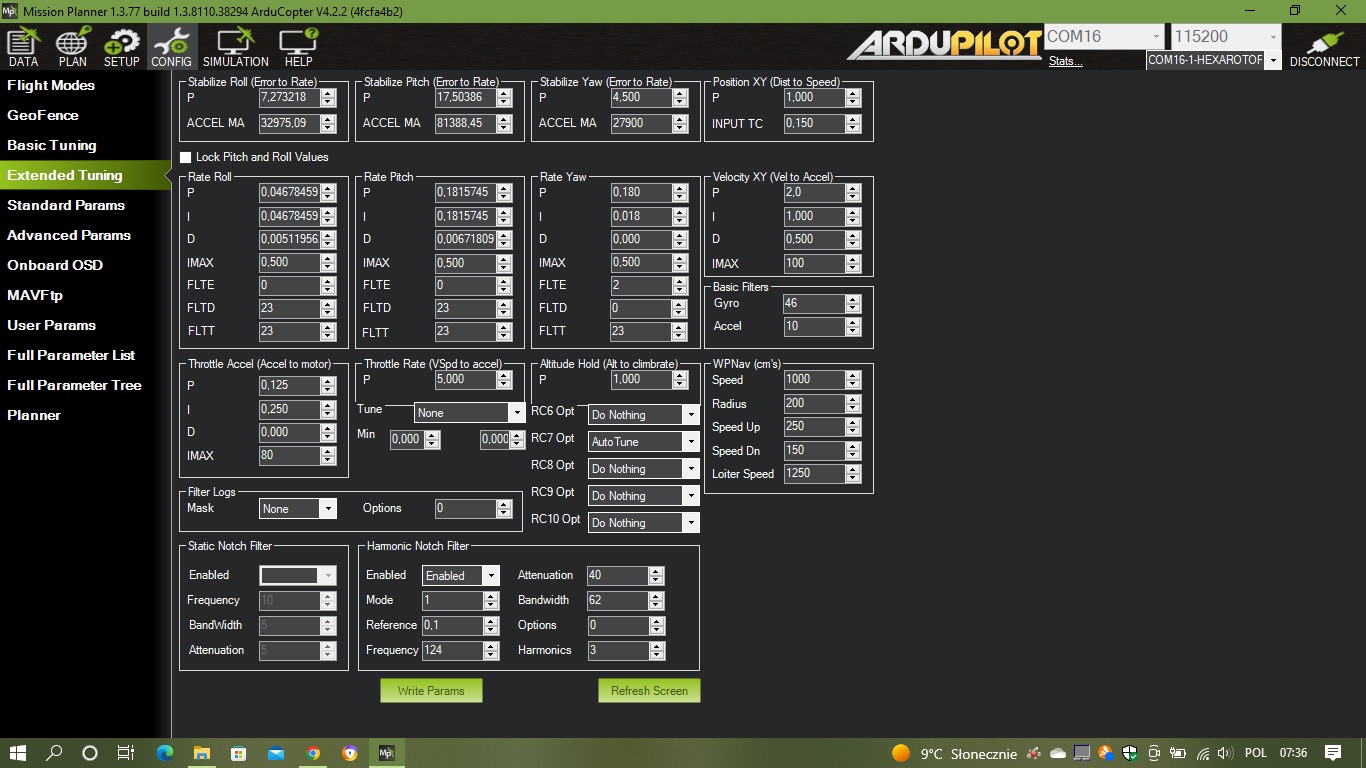Screen dimensions: 1366x768
Task: Open the PLAN mission planning view
Action: click(x=72, y=47)
